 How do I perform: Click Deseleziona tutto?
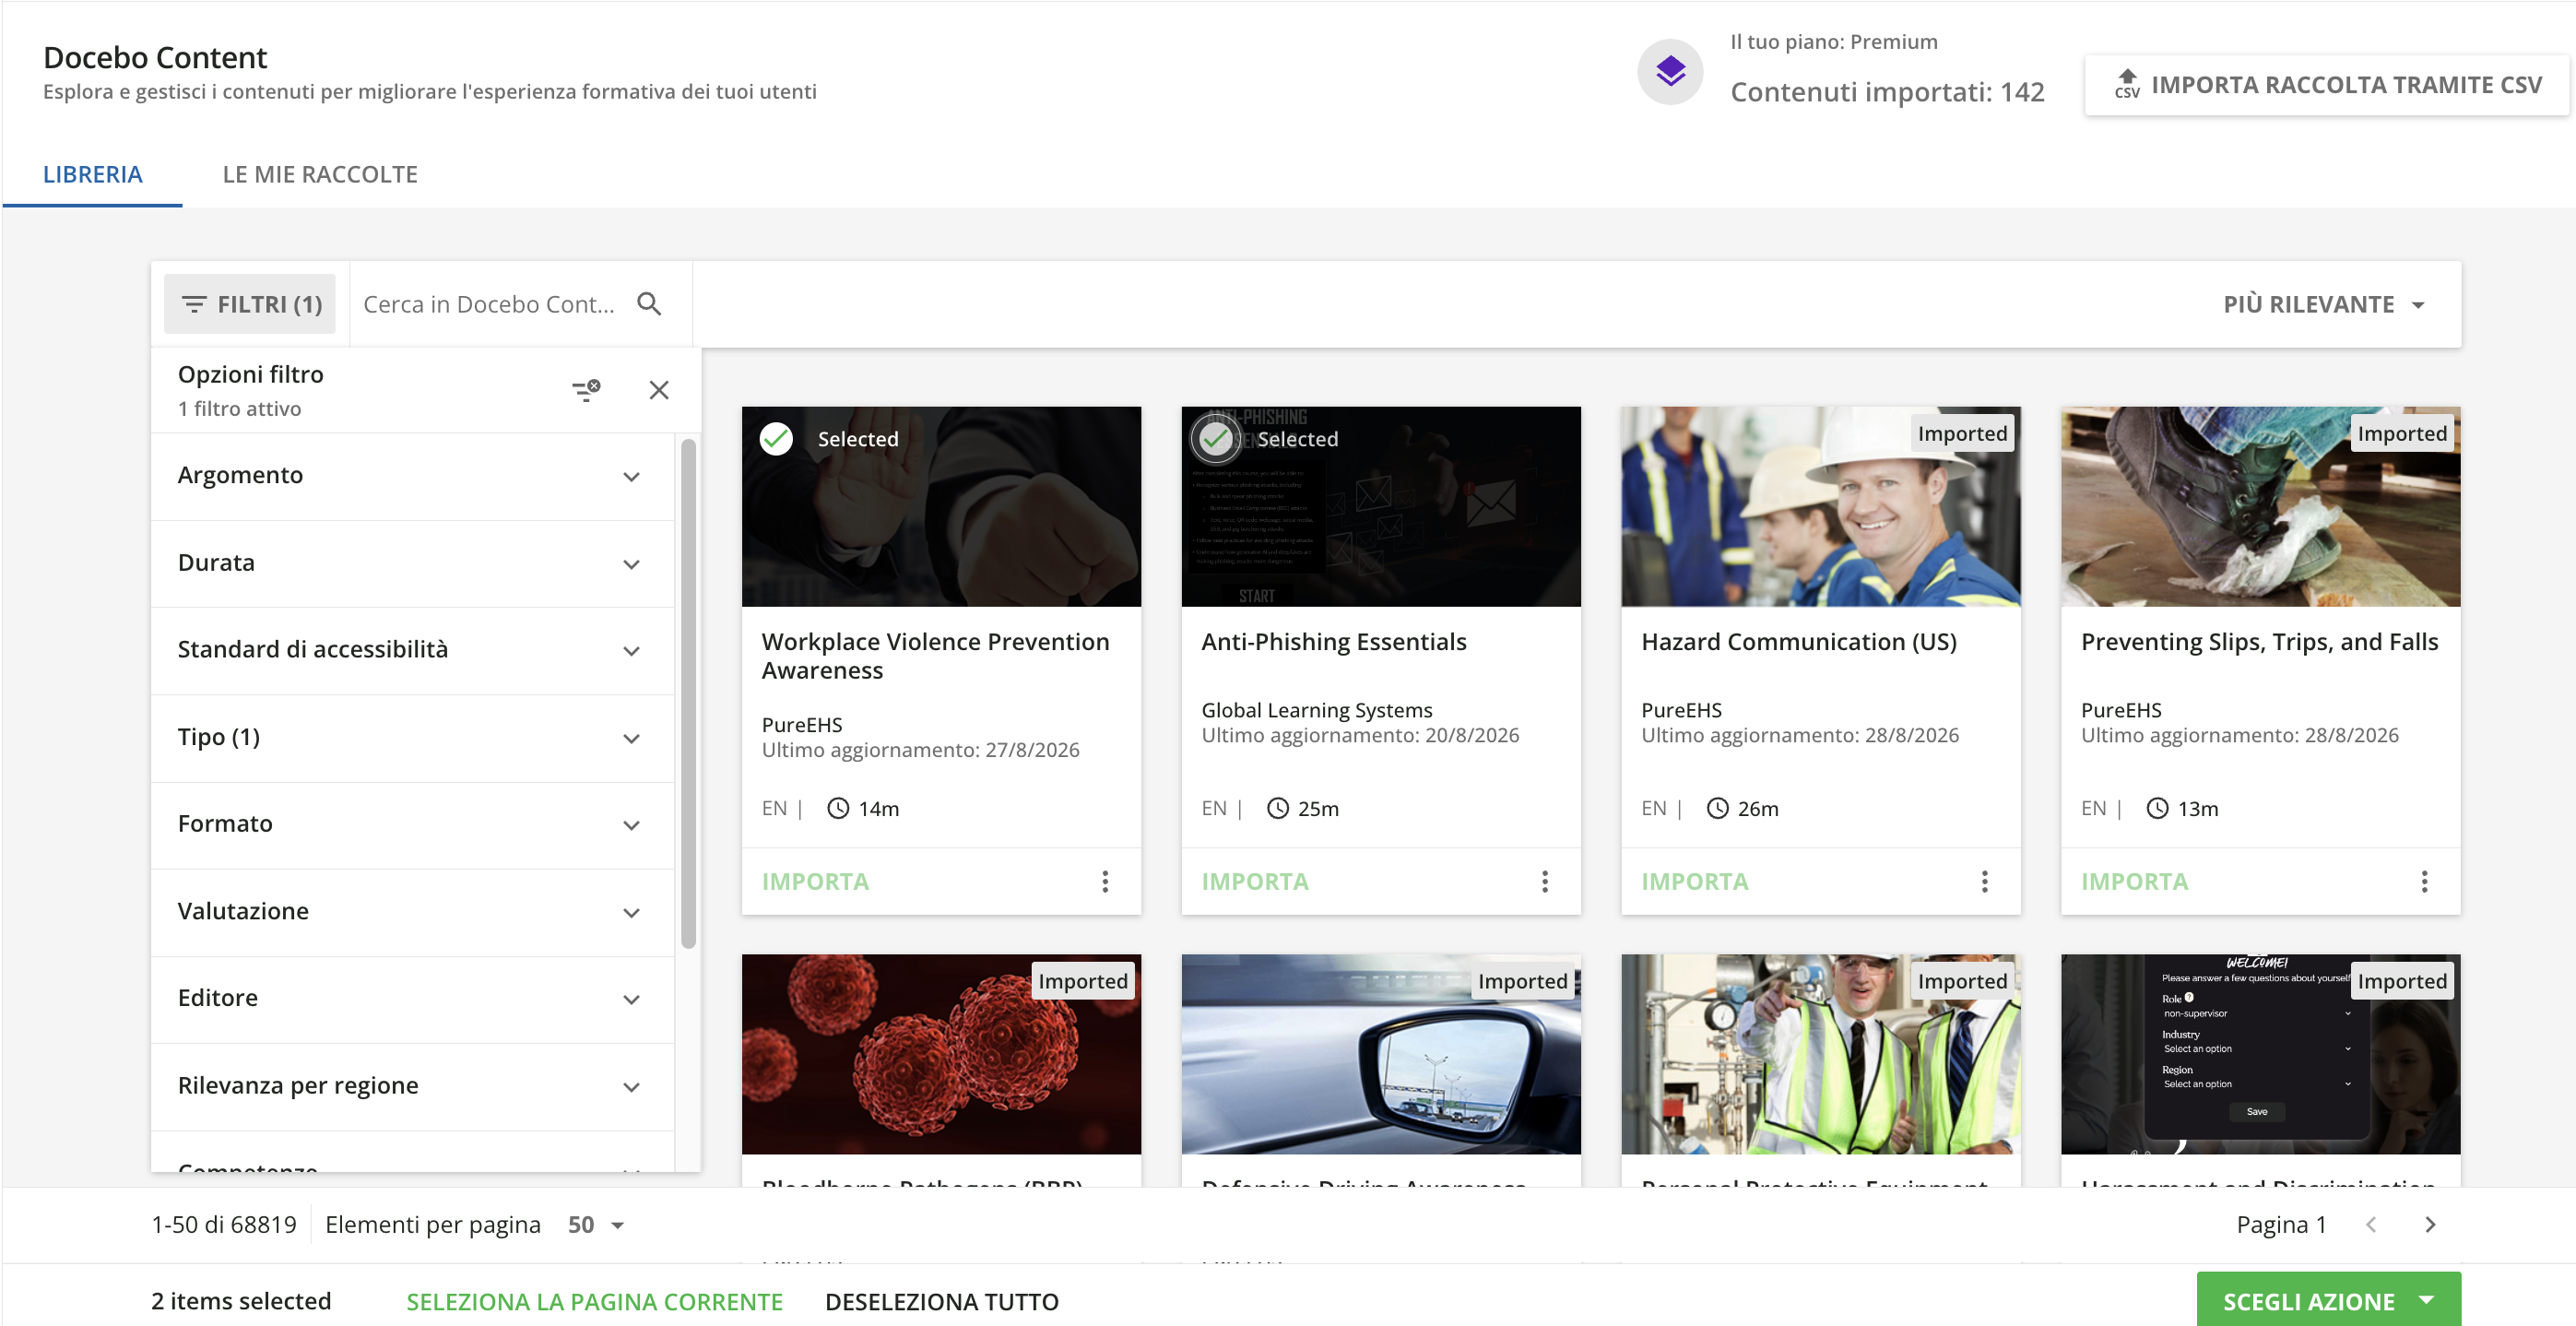[x=941, y=1302]
